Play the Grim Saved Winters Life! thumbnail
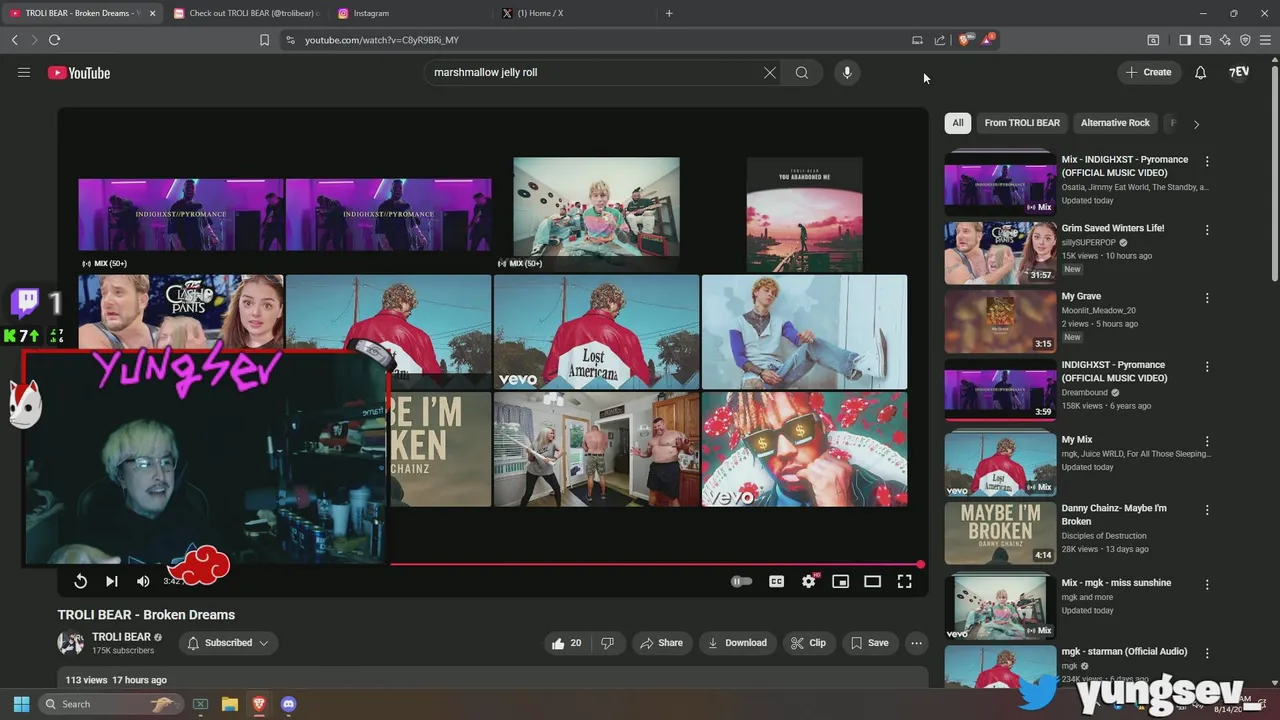1280x720 pixels. pos(1000,252)
